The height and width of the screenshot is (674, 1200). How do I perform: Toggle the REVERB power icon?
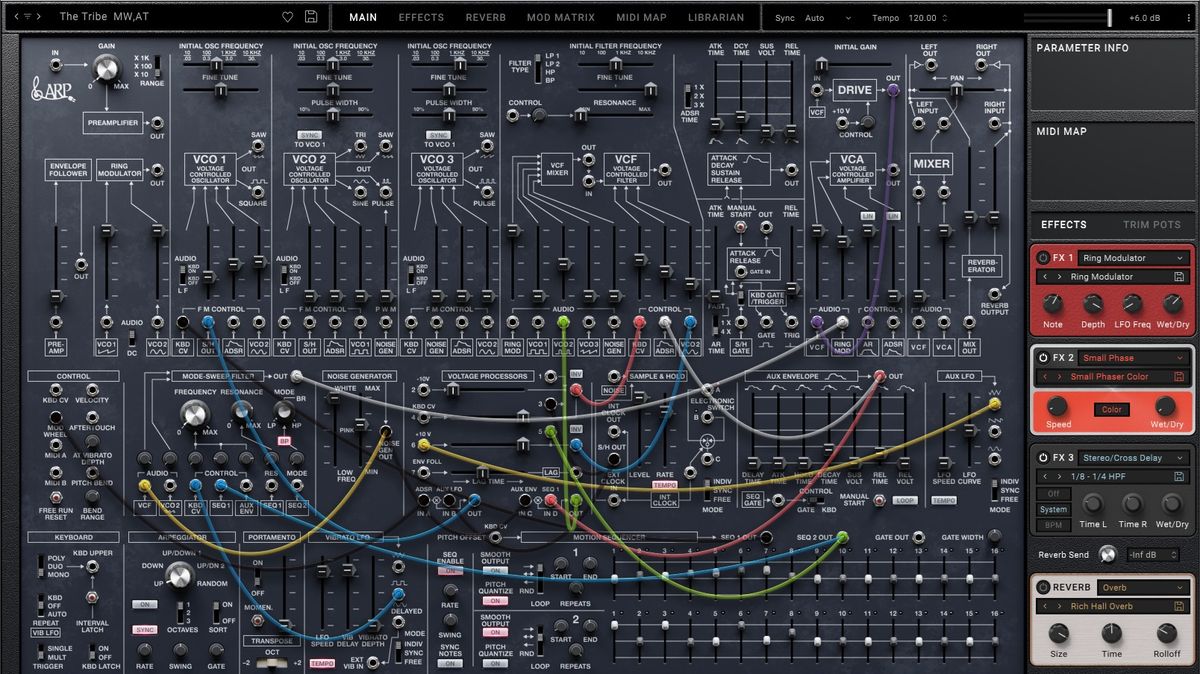click(x=1044, y=587)
